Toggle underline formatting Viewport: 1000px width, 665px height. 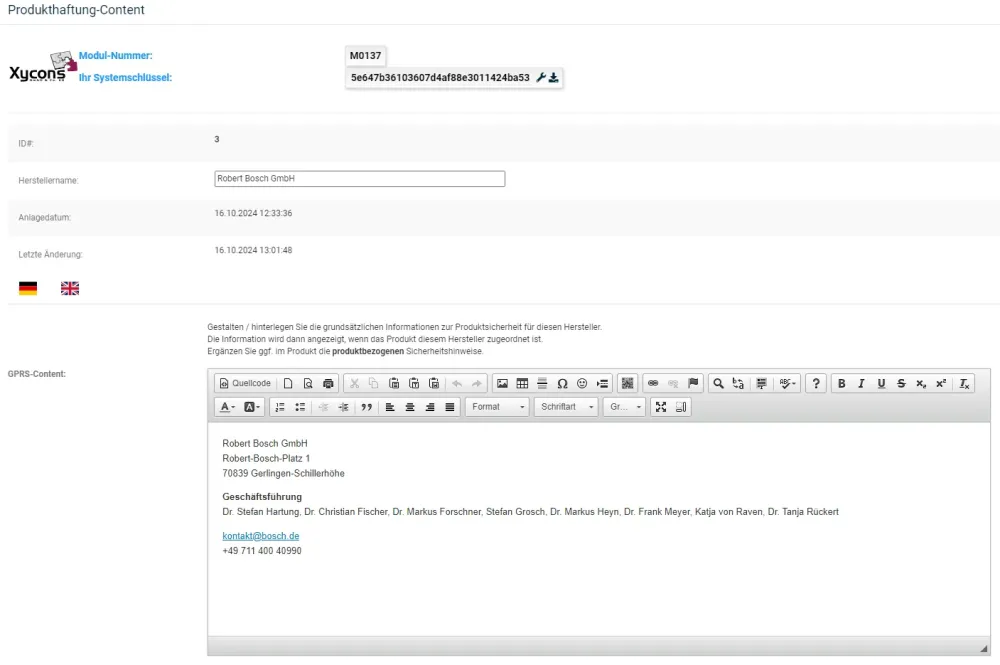tap(881, 383)
